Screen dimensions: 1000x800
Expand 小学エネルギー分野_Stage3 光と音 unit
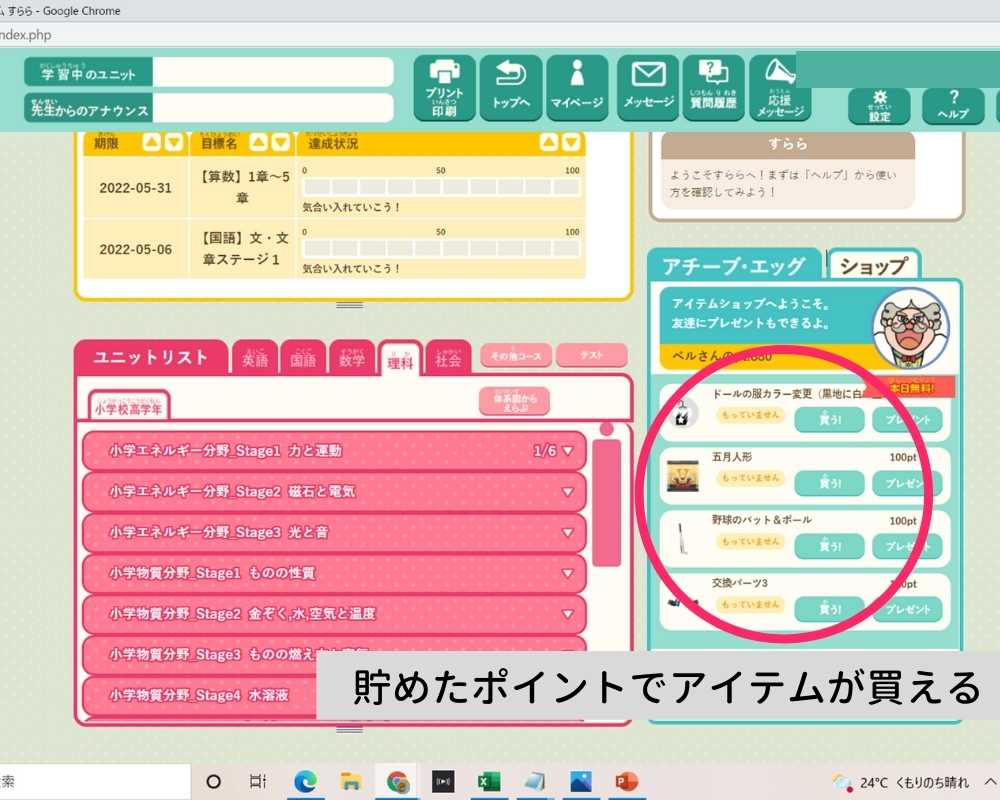[334, 533]
